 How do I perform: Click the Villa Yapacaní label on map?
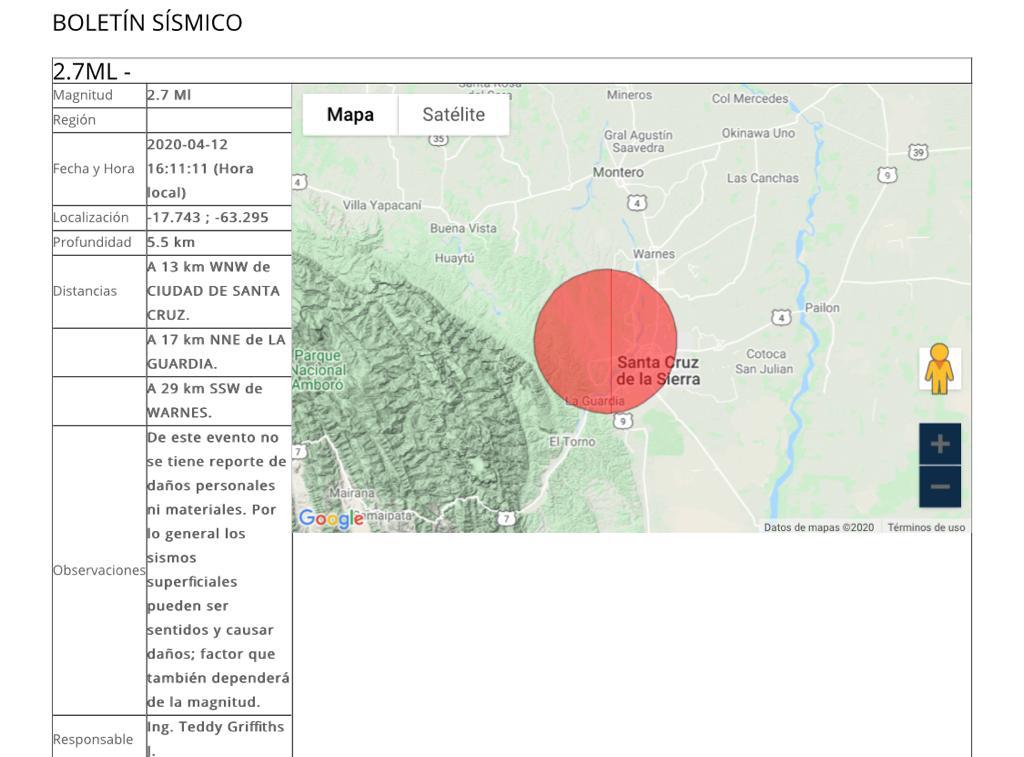382,205
